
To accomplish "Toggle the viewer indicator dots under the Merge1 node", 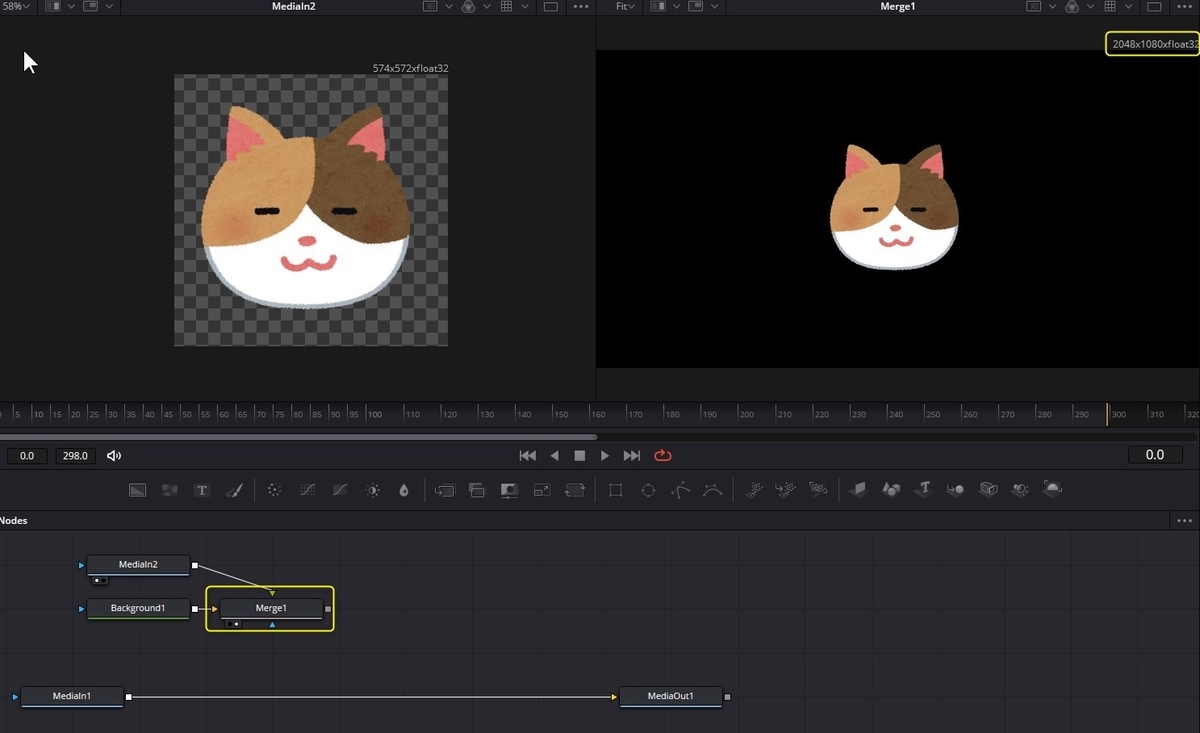I will click(232, 624).
